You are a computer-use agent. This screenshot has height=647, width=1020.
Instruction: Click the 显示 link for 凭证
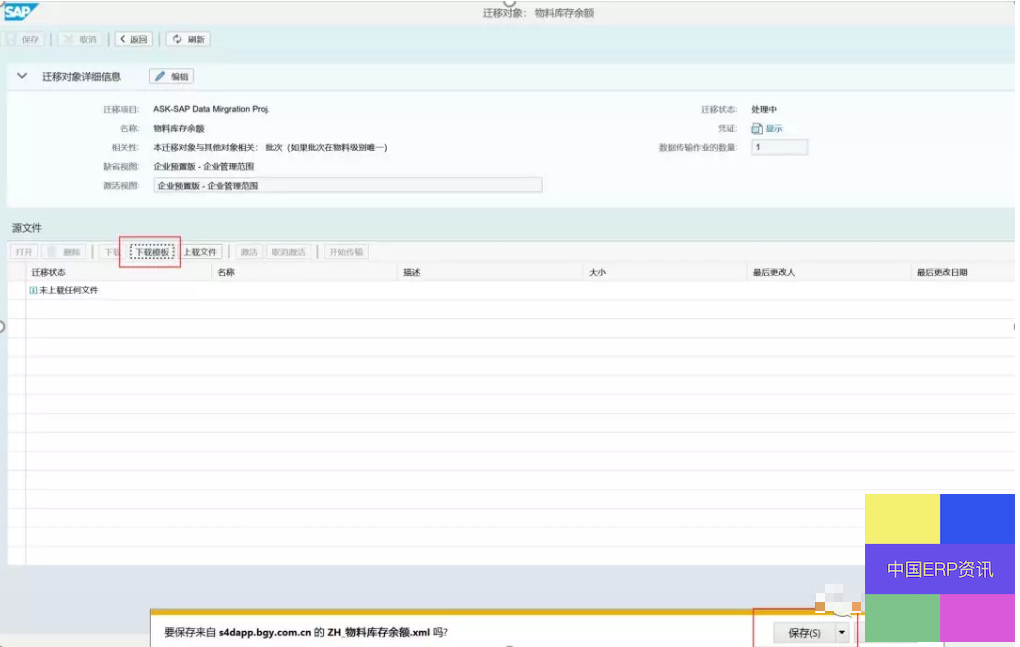tap(774, 129)
